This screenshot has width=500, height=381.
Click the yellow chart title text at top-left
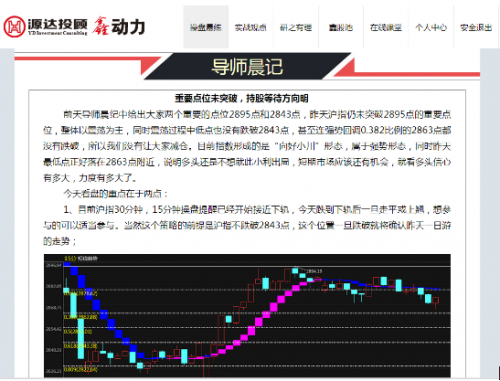tap(81, 258)
